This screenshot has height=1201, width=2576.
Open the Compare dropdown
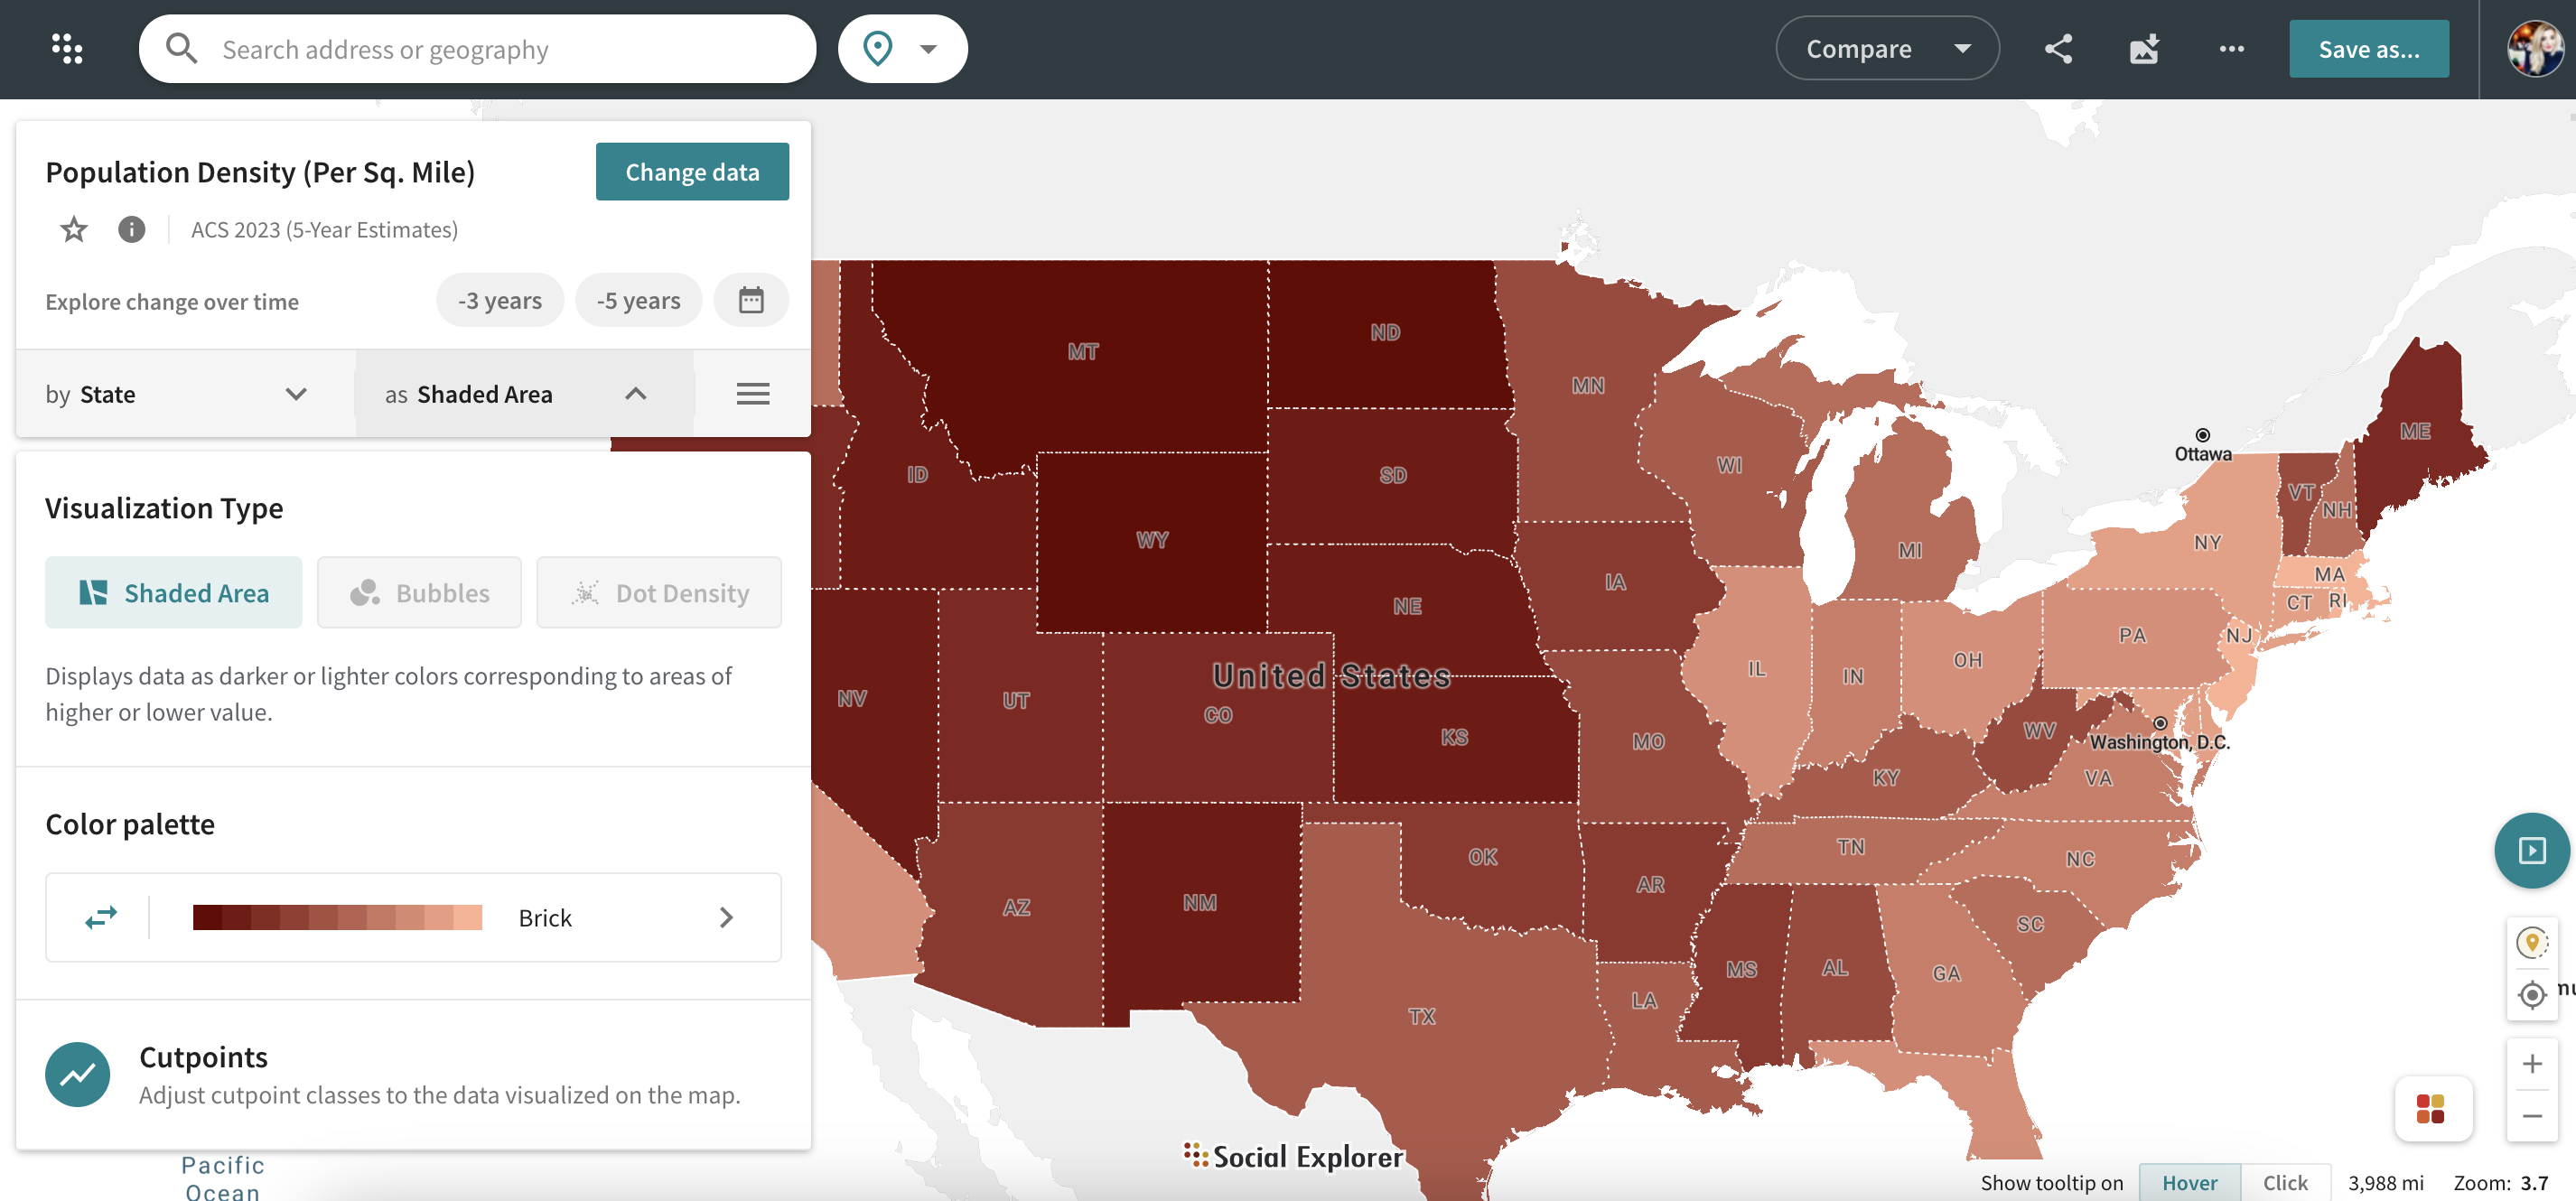click(x=1886, y=49)
